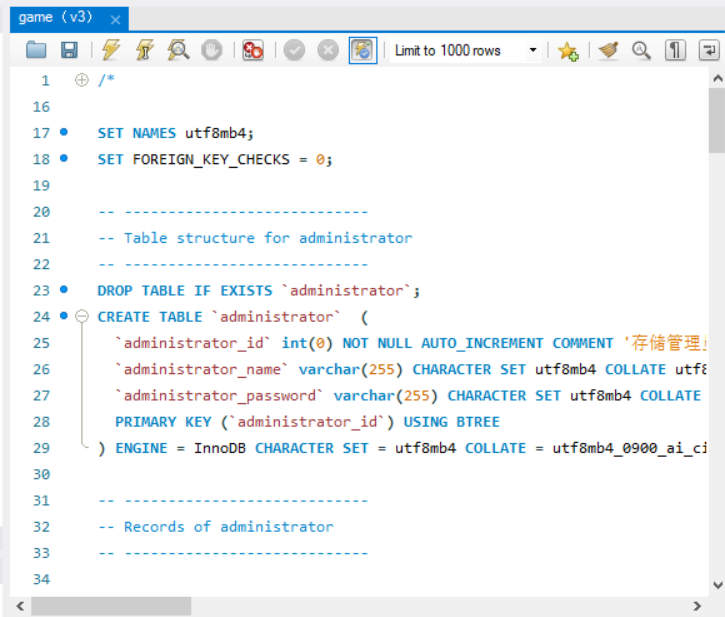
Task: Click the statement marker dot on line 24
Action: coord(64,316)
